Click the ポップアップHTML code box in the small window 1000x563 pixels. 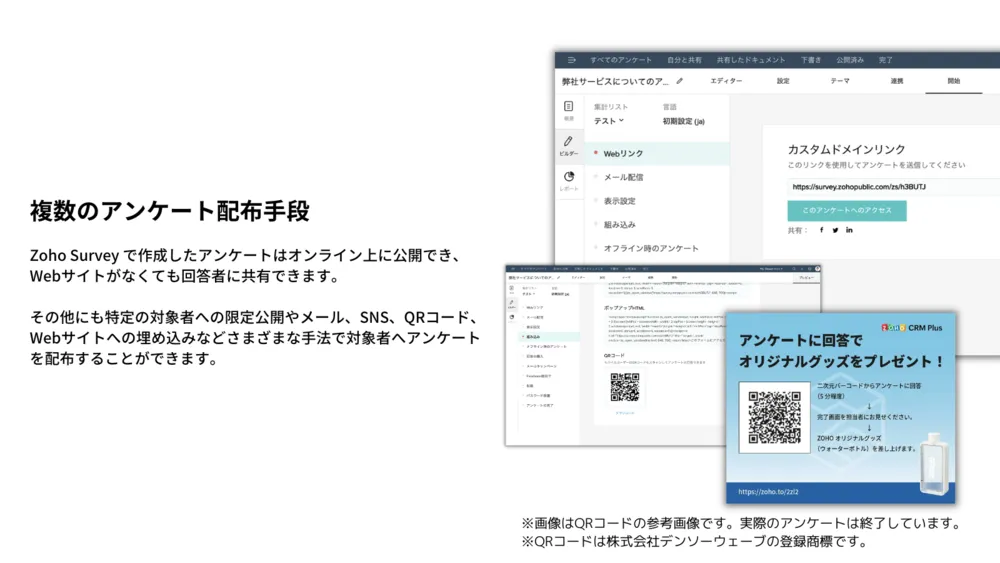(663, 330)
